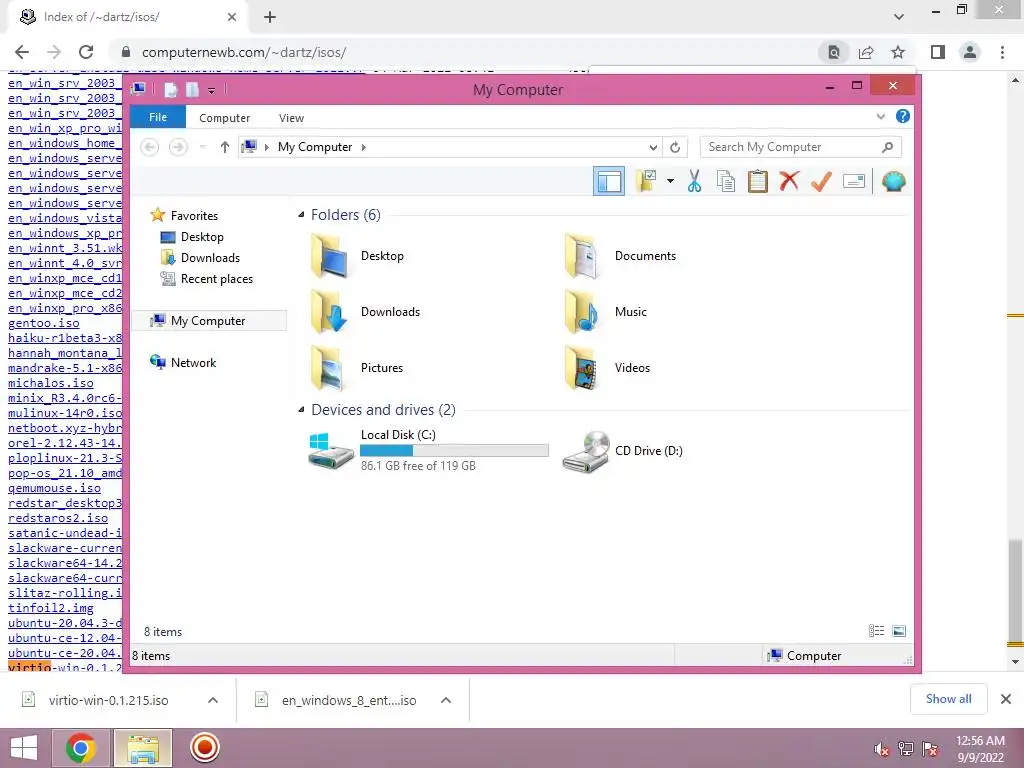Screen dimensions: 1024x768
Task: Open virtio-win-0.1.215.iso download options chevron
Action: click(x=213, y=700)
